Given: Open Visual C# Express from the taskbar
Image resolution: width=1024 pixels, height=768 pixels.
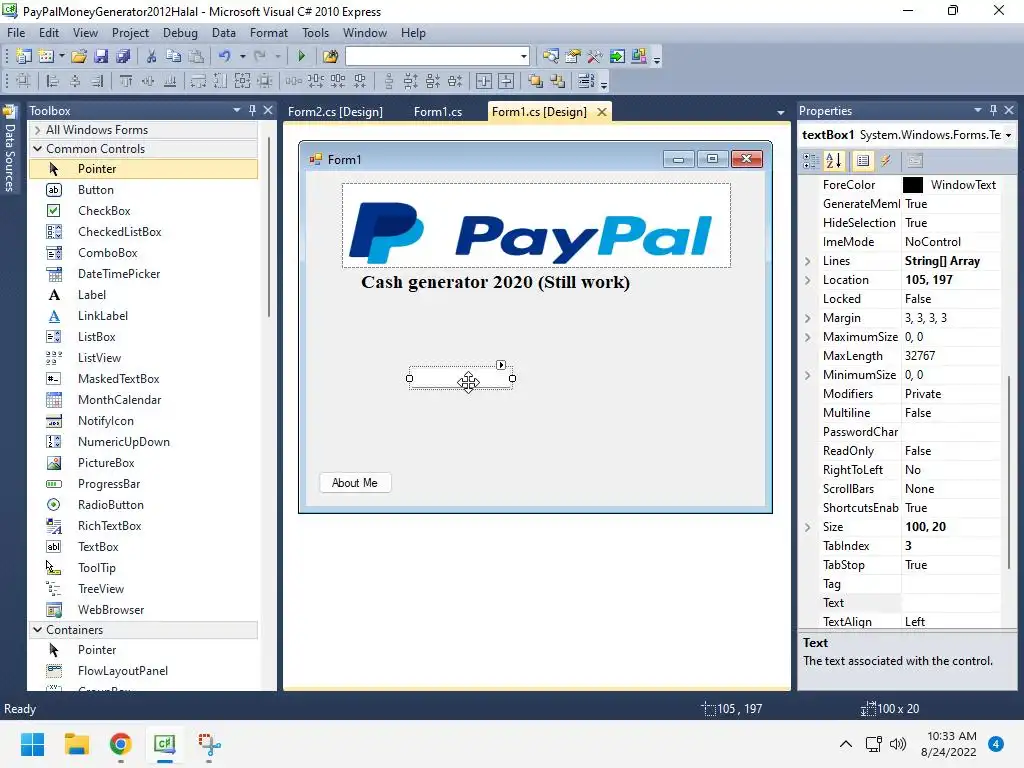Looking at the screenshot, I should pos(165,744).
